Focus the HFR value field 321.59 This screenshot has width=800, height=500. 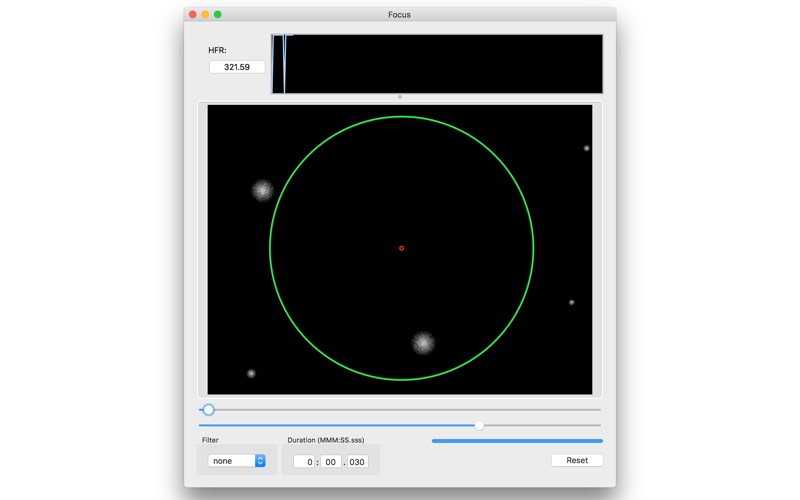(x=237, y=67)
